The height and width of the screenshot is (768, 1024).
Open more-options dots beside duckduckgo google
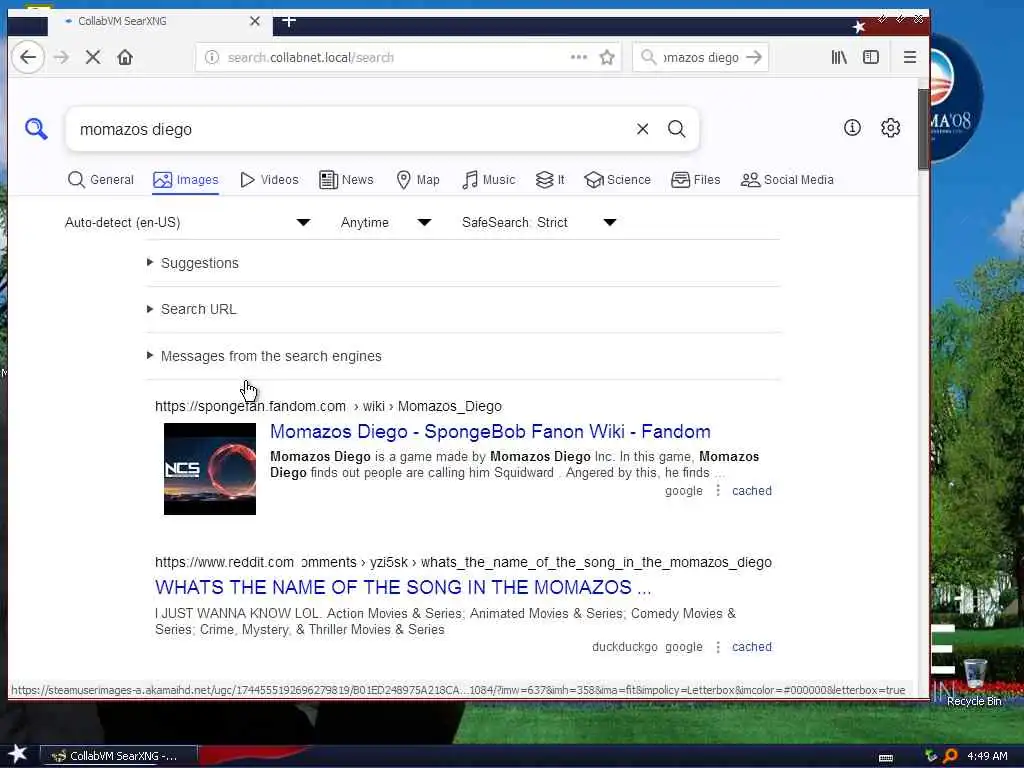718,647
